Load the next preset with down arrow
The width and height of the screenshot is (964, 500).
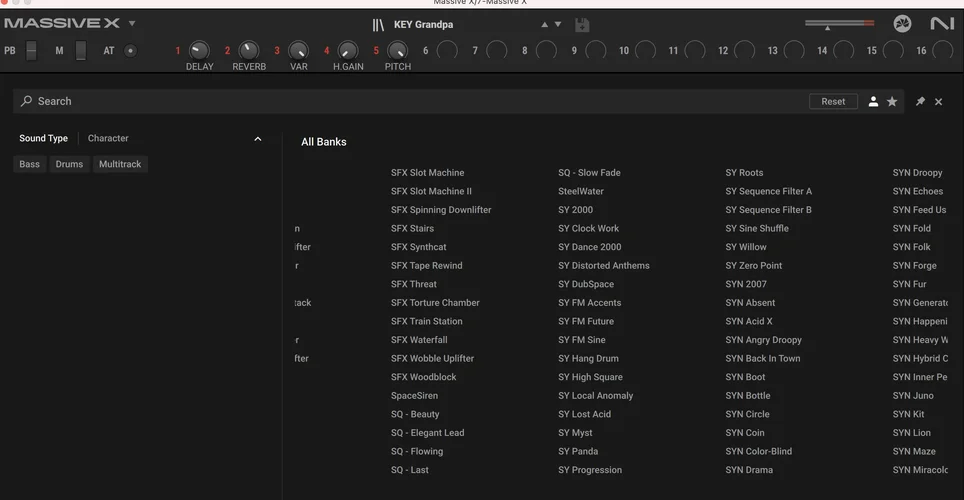click(x=558, y=25)
